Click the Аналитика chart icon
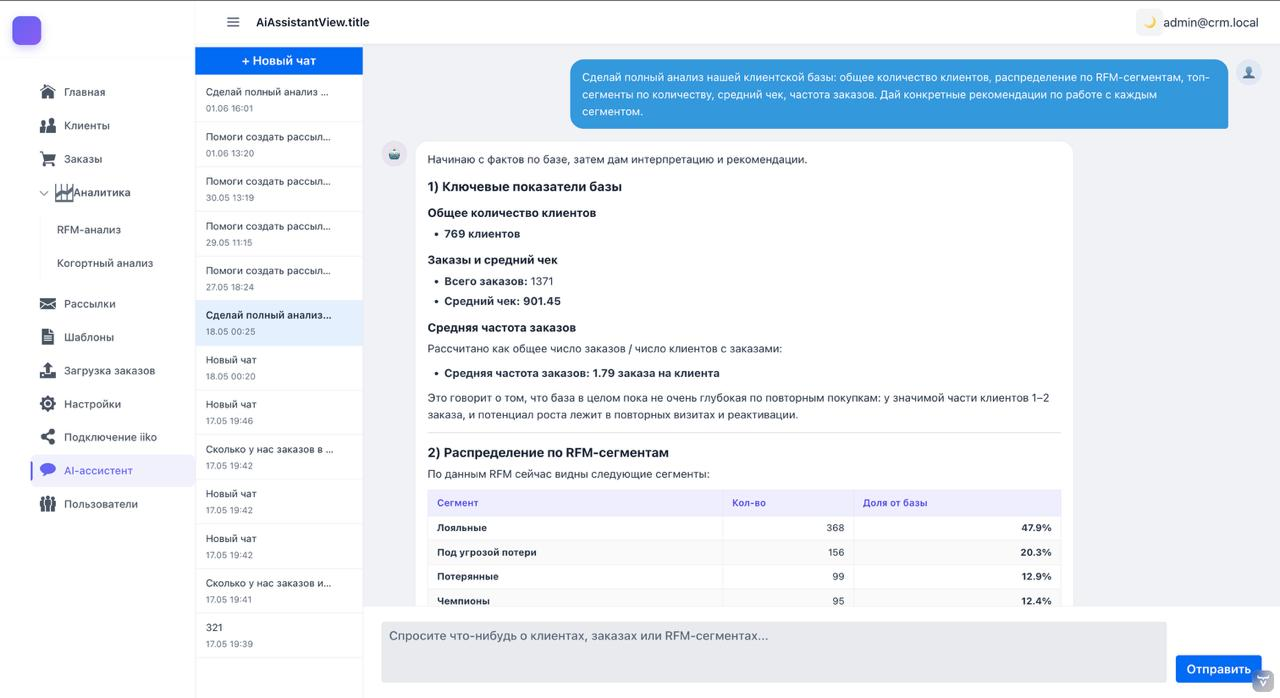The height and width of the screenshot is (698, 1280). [x=64, y=192]
